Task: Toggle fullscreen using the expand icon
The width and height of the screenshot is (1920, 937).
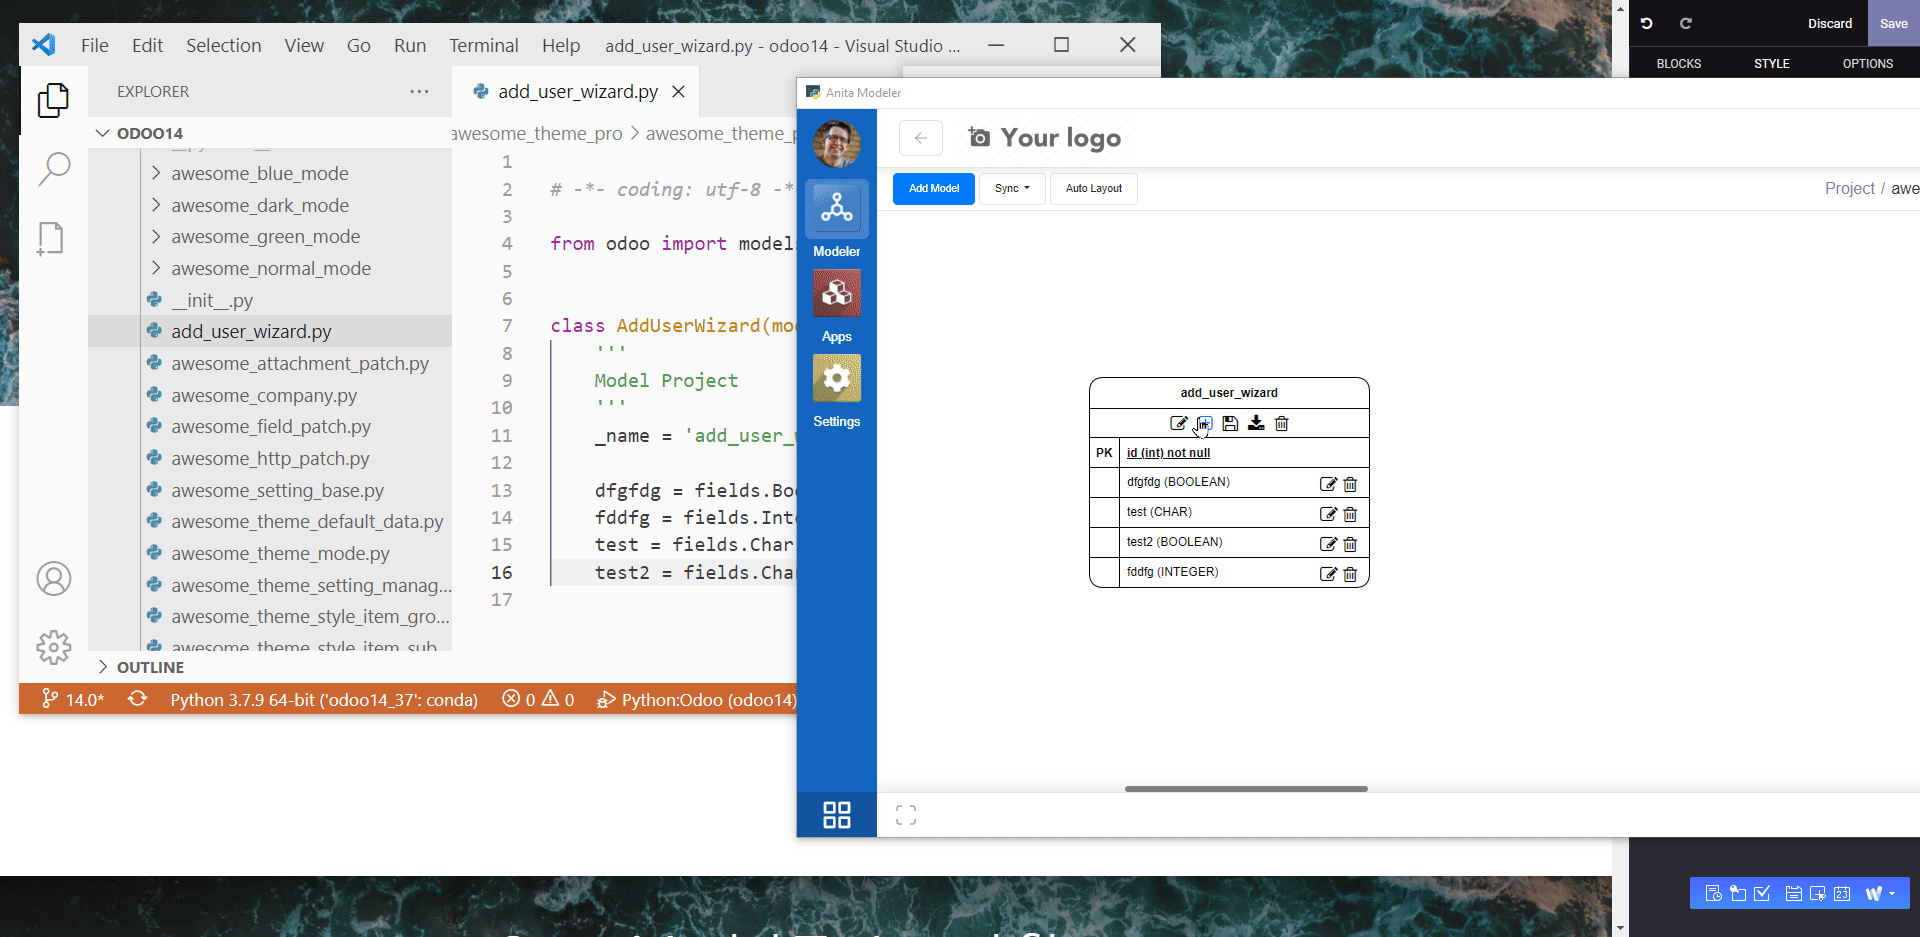Action: click(x=906, y=815)
